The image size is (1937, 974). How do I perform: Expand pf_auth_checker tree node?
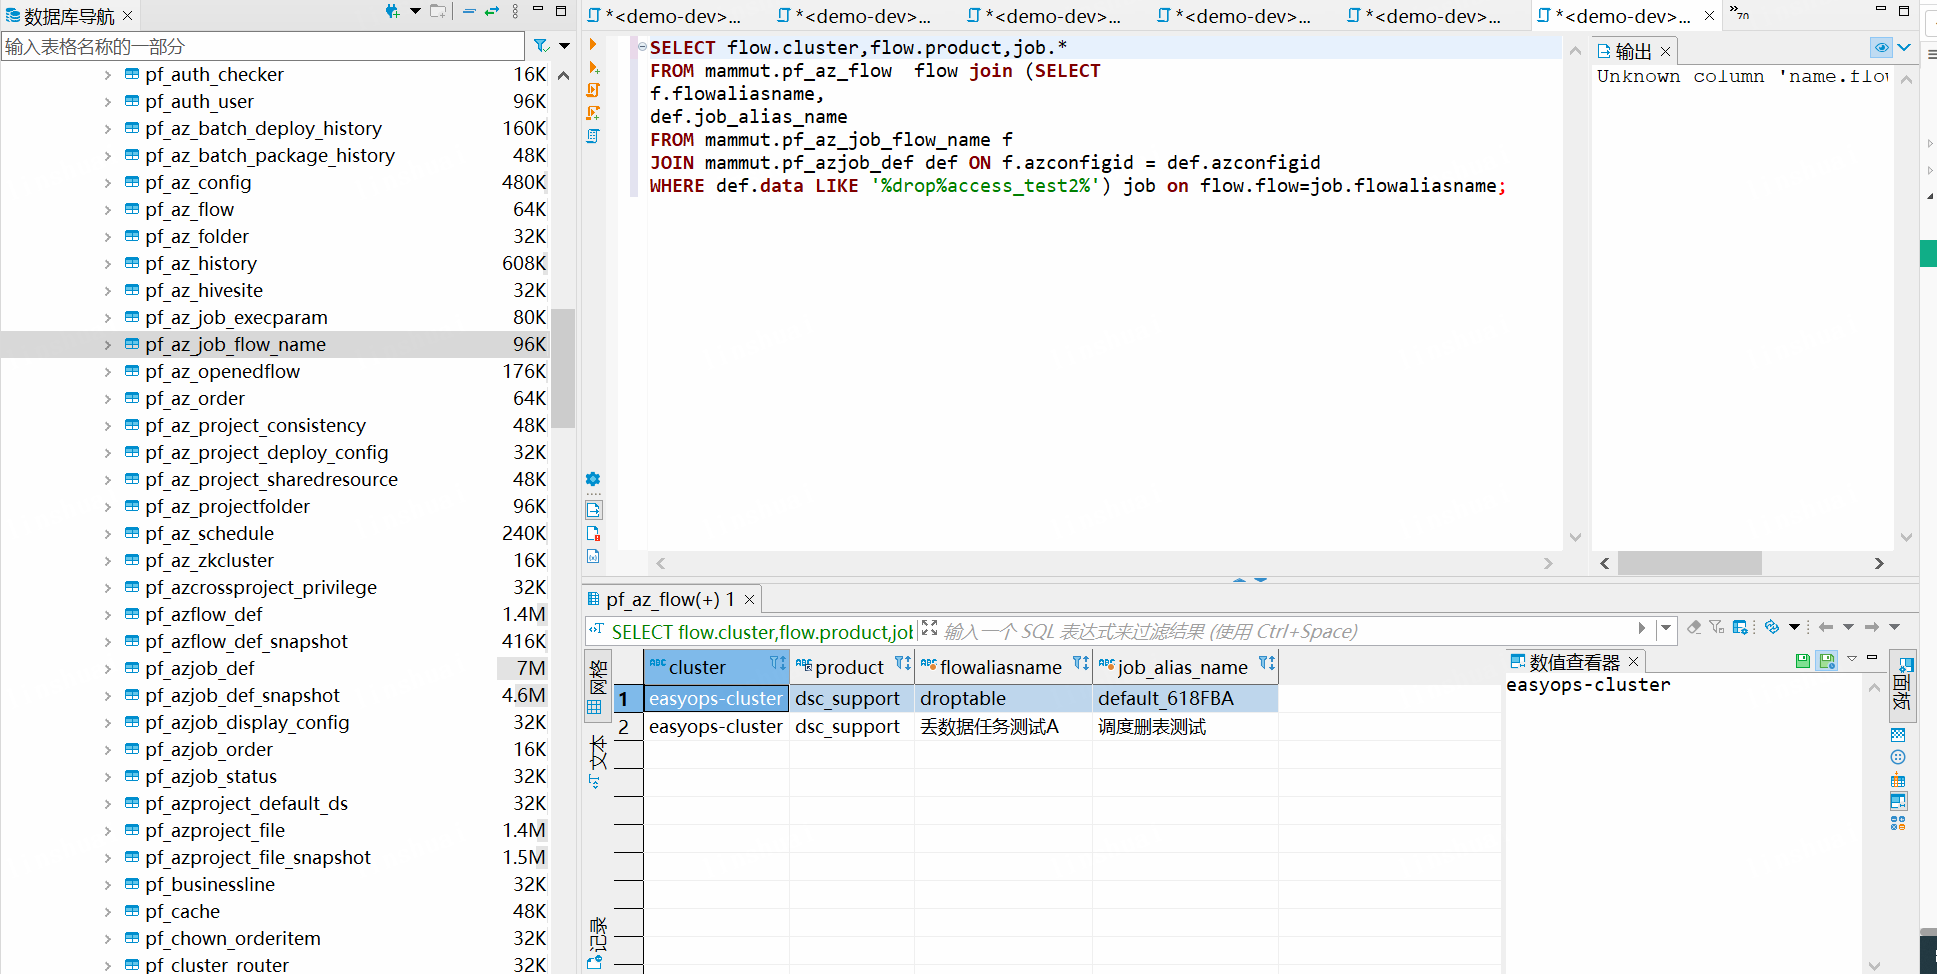[x=108, y=75]
